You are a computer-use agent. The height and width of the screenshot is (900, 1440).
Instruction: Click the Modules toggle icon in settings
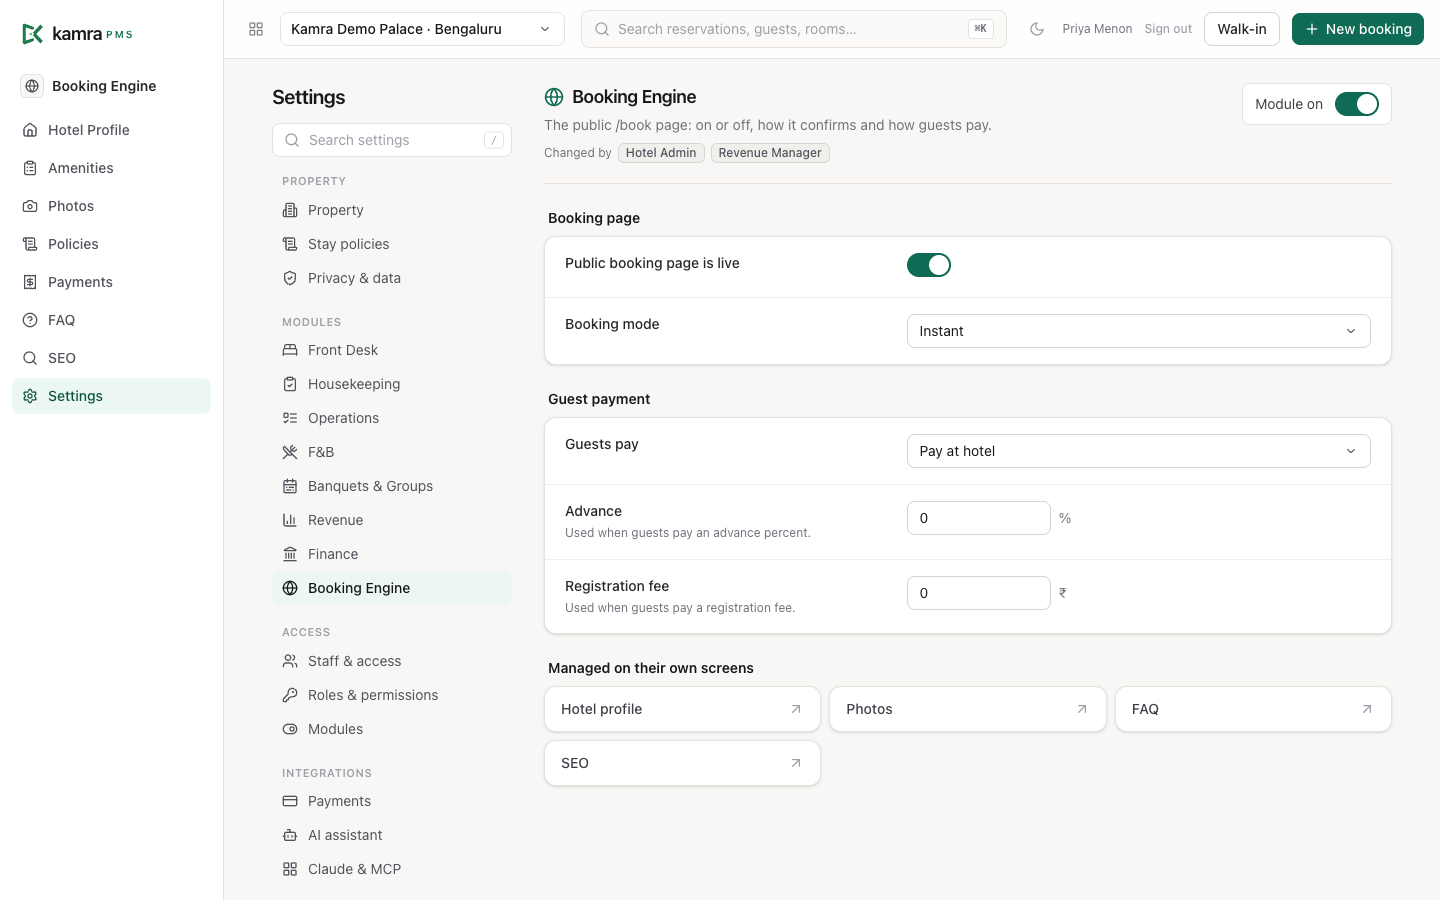pyautogui.click(x=290, y=729)
